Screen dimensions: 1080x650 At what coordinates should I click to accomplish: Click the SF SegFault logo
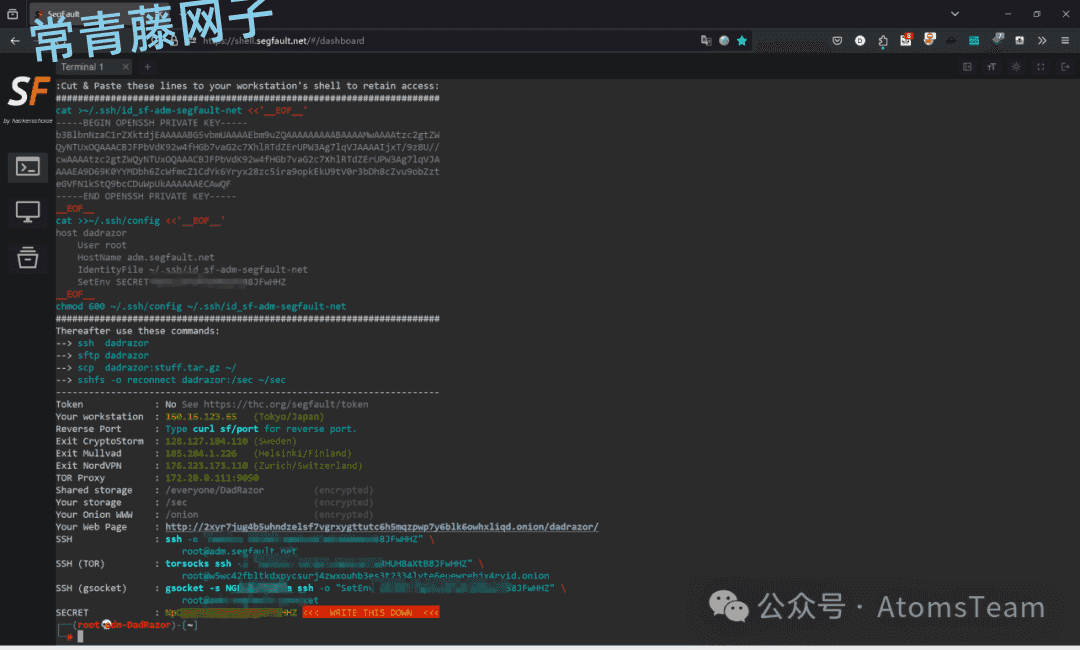click(28, 92)
